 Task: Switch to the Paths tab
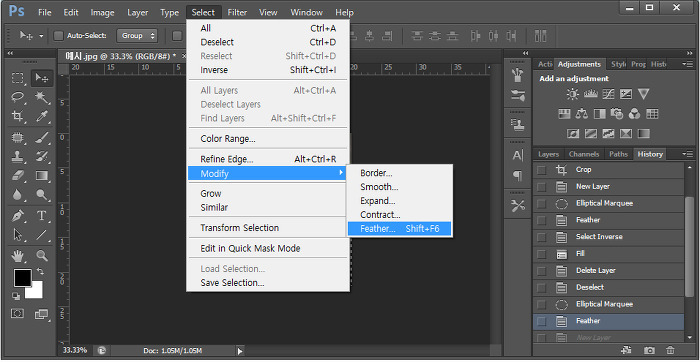coord(618,154)
